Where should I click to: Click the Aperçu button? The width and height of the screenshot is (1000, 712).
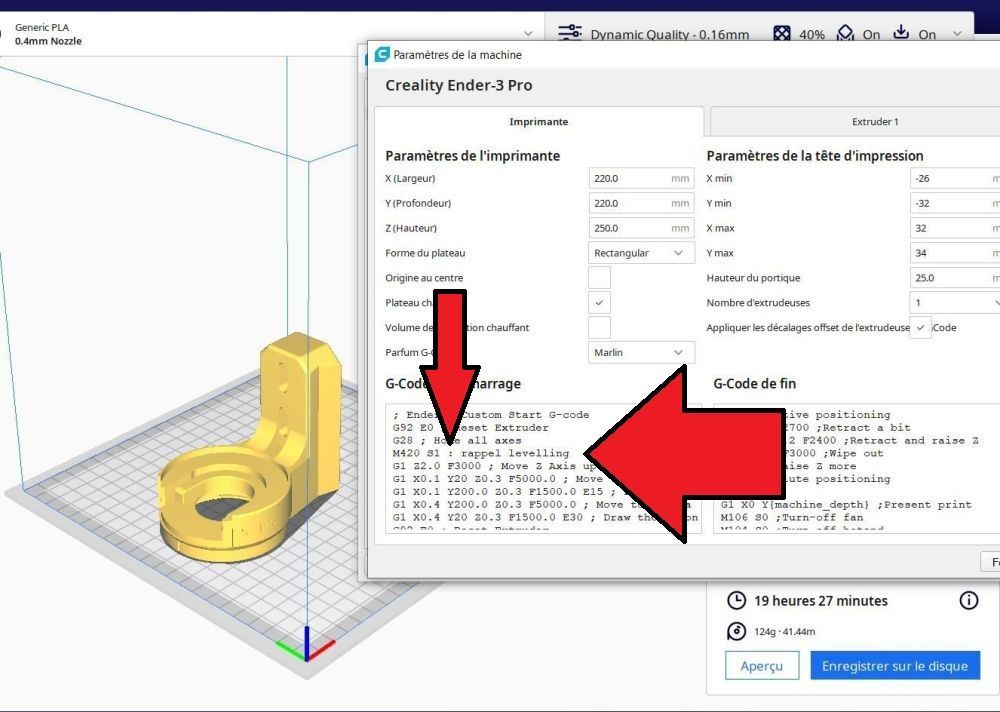pyautogui.click(x=761, y=665)
